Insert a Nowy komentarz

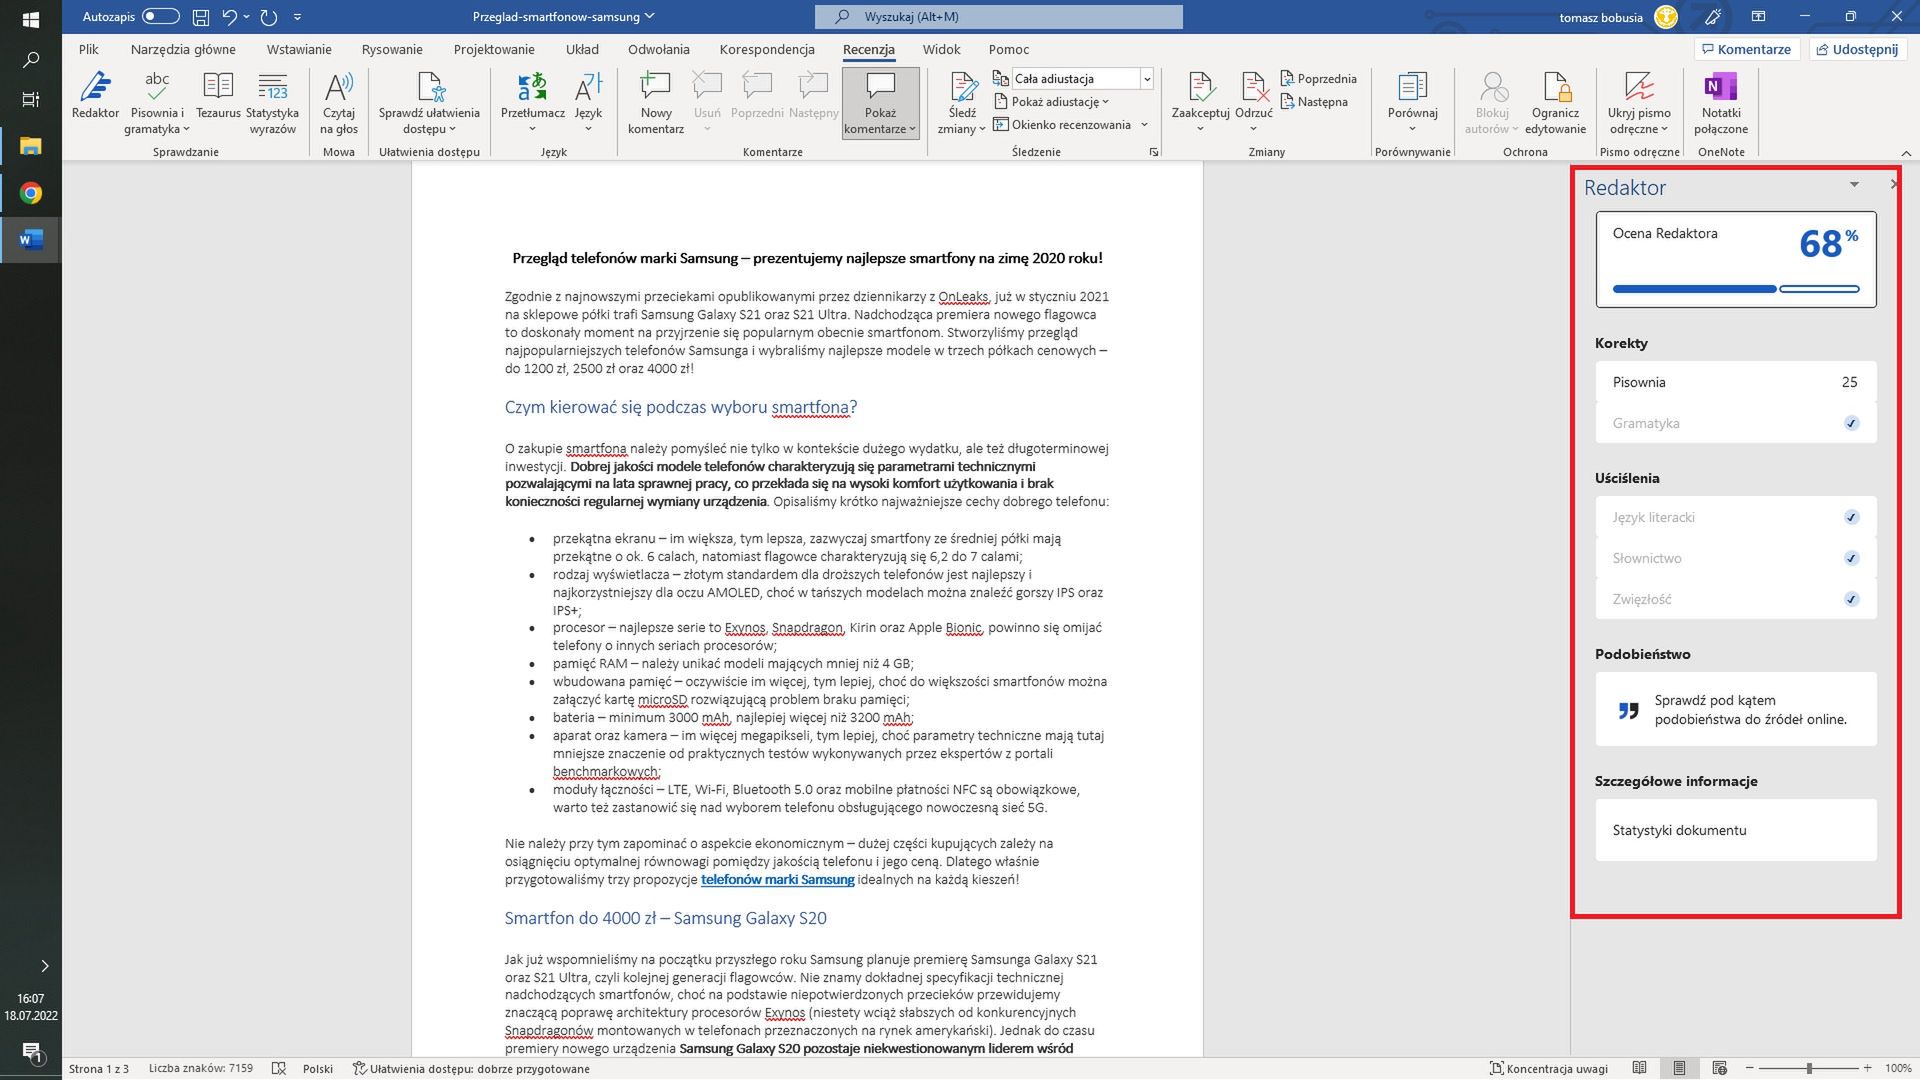tap(655, 97)
